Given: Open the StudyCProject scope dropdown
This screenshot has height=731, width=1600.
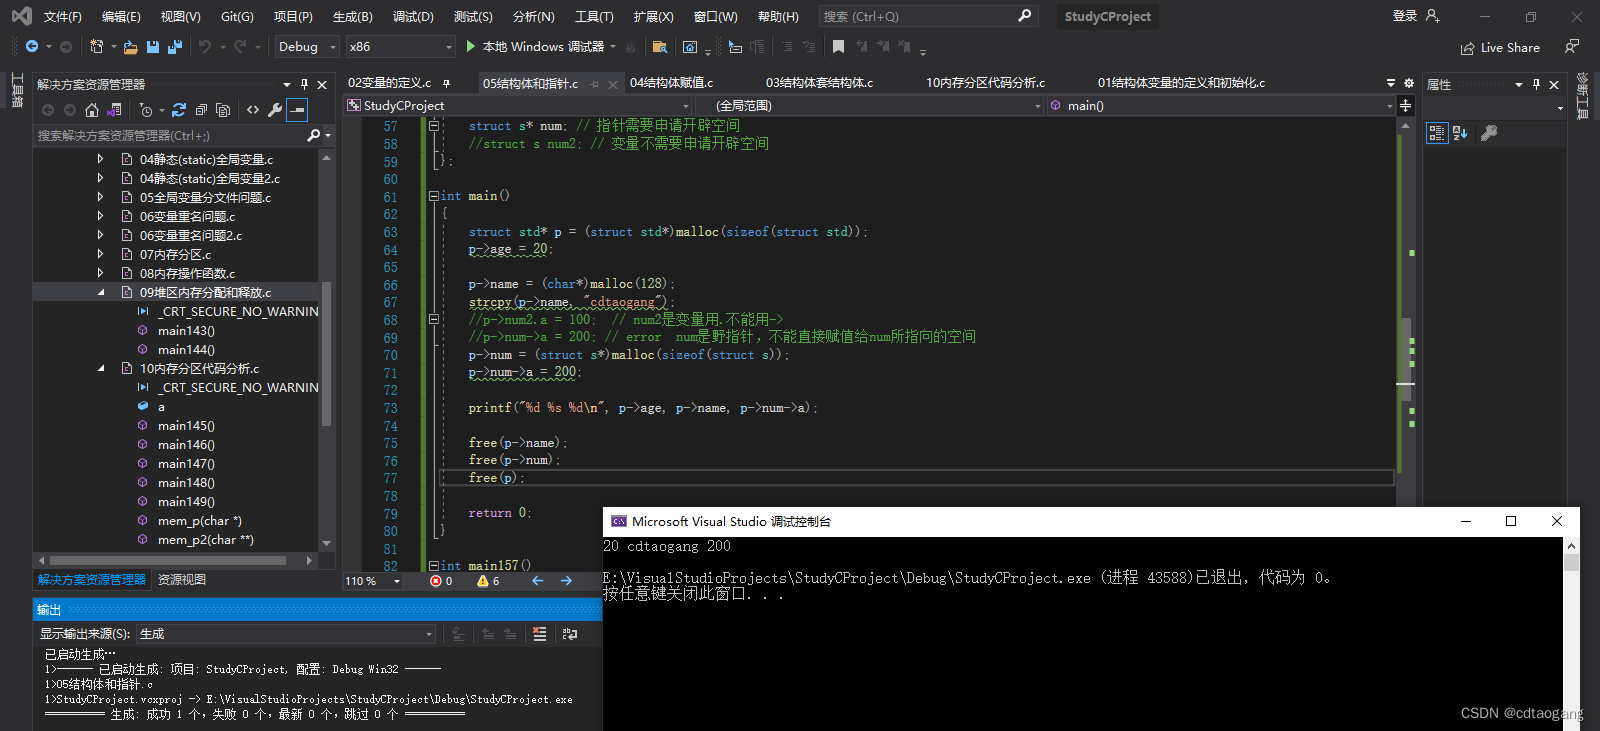Looking at the screenshot, I should 518,106.
